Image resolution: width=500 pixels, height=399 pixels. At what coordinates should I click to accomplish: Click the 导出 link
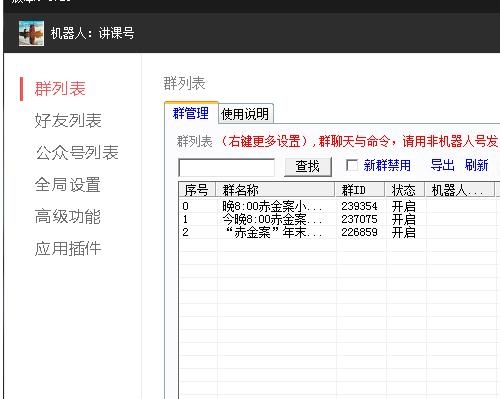(x=442, y=165)
